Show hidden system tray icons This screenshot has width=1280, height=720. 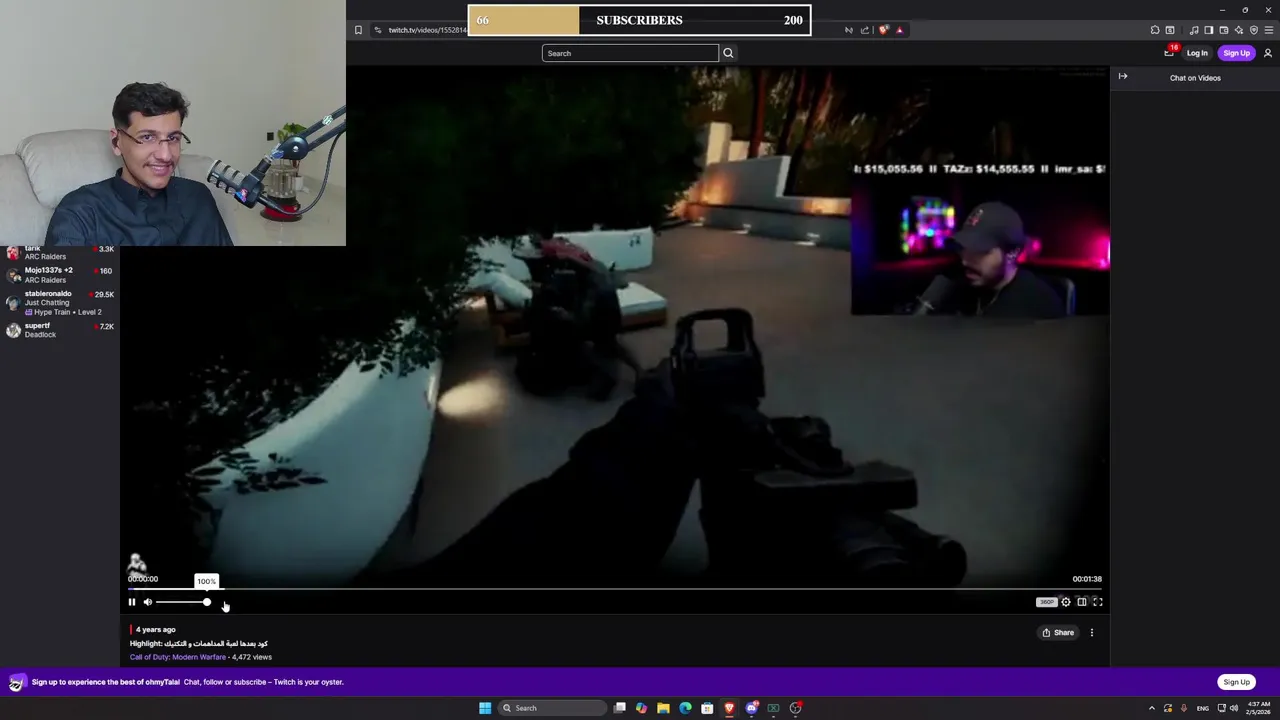[1152, 708]
